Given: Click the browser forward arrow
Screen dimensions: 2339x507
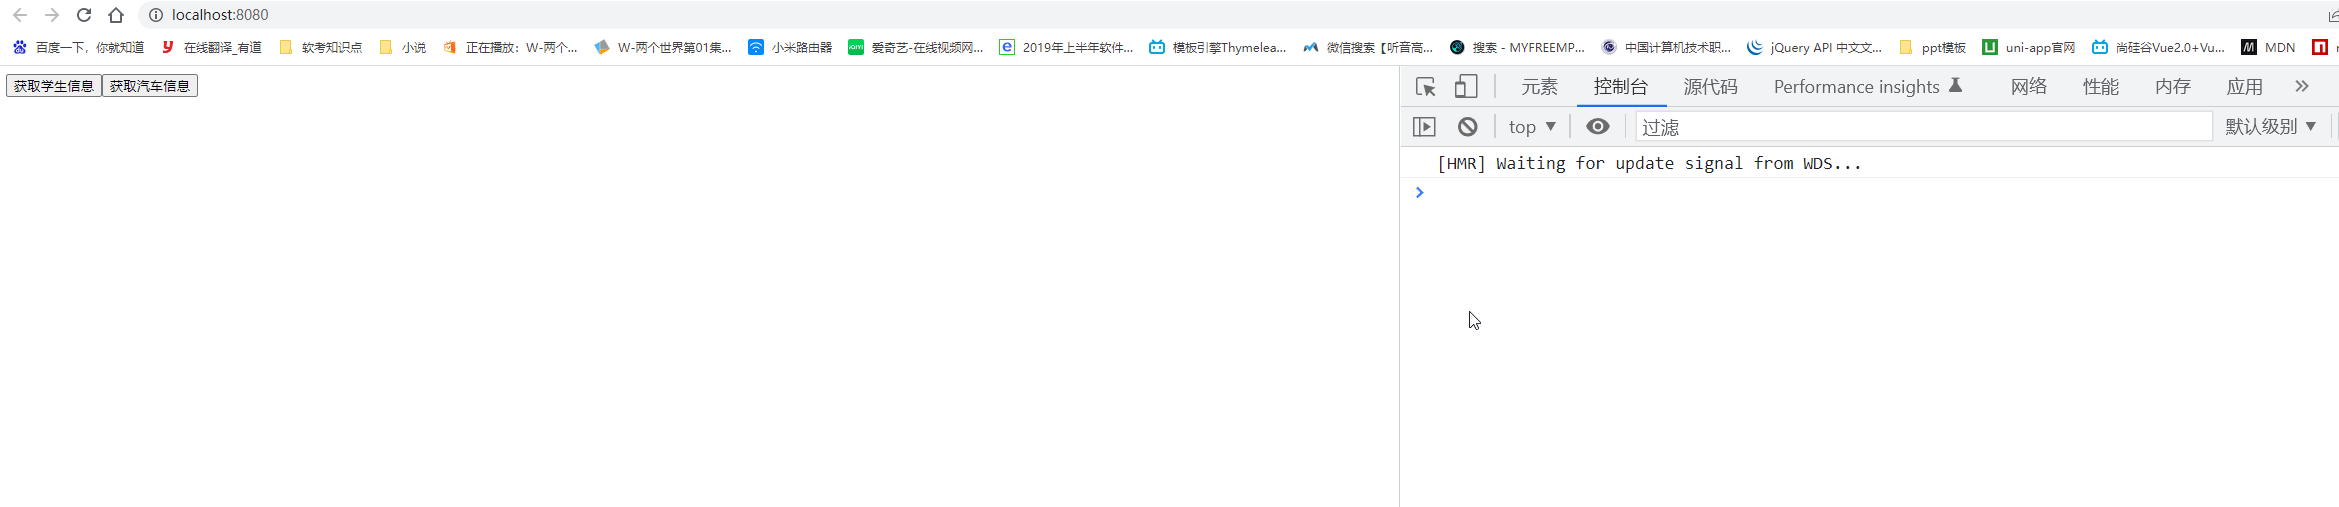Looking at the screenshot, I should click(x=52, y=15).
